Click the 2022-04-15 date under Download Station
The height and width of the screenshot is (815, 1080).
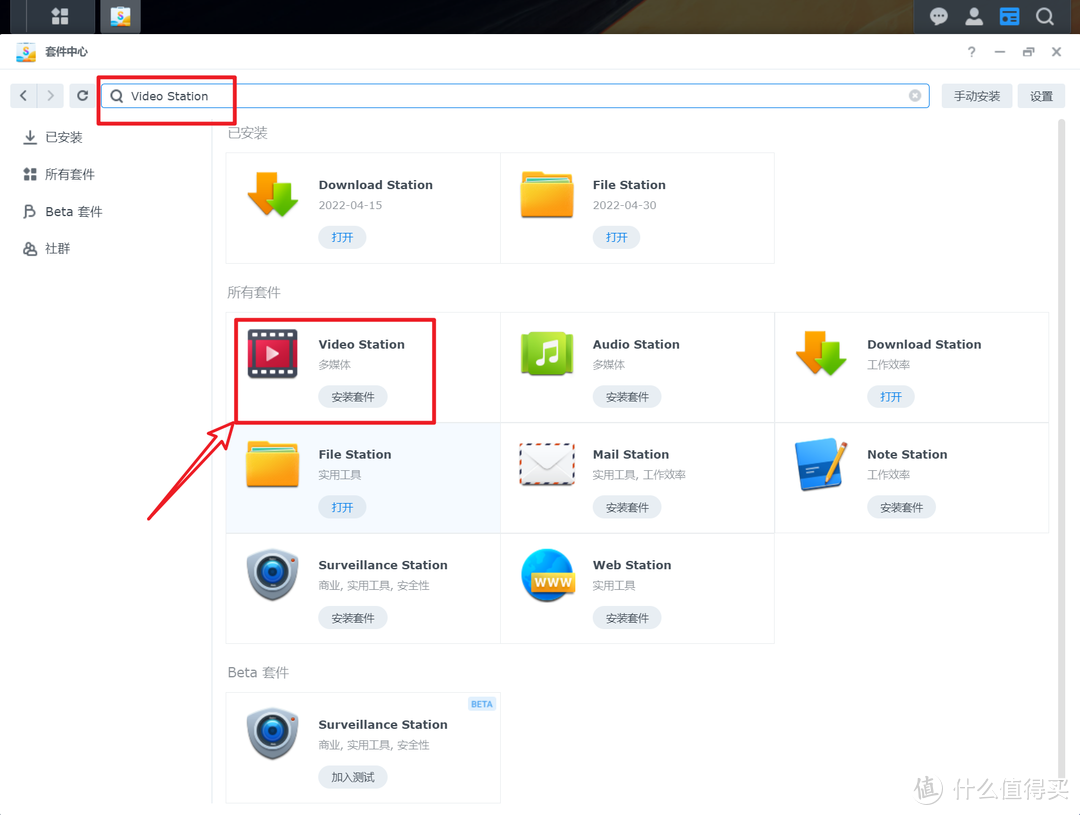click(x=350, y=205)
